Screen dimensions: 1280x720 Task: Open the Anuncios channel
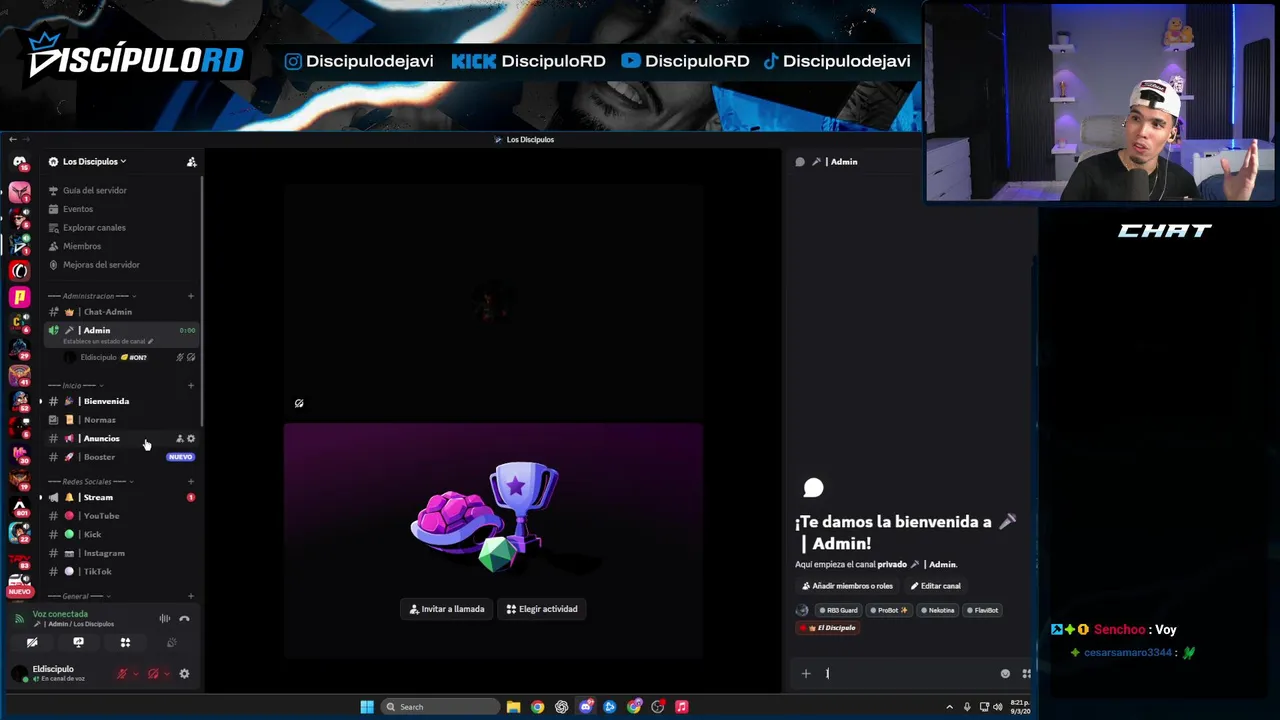point(101,439)
